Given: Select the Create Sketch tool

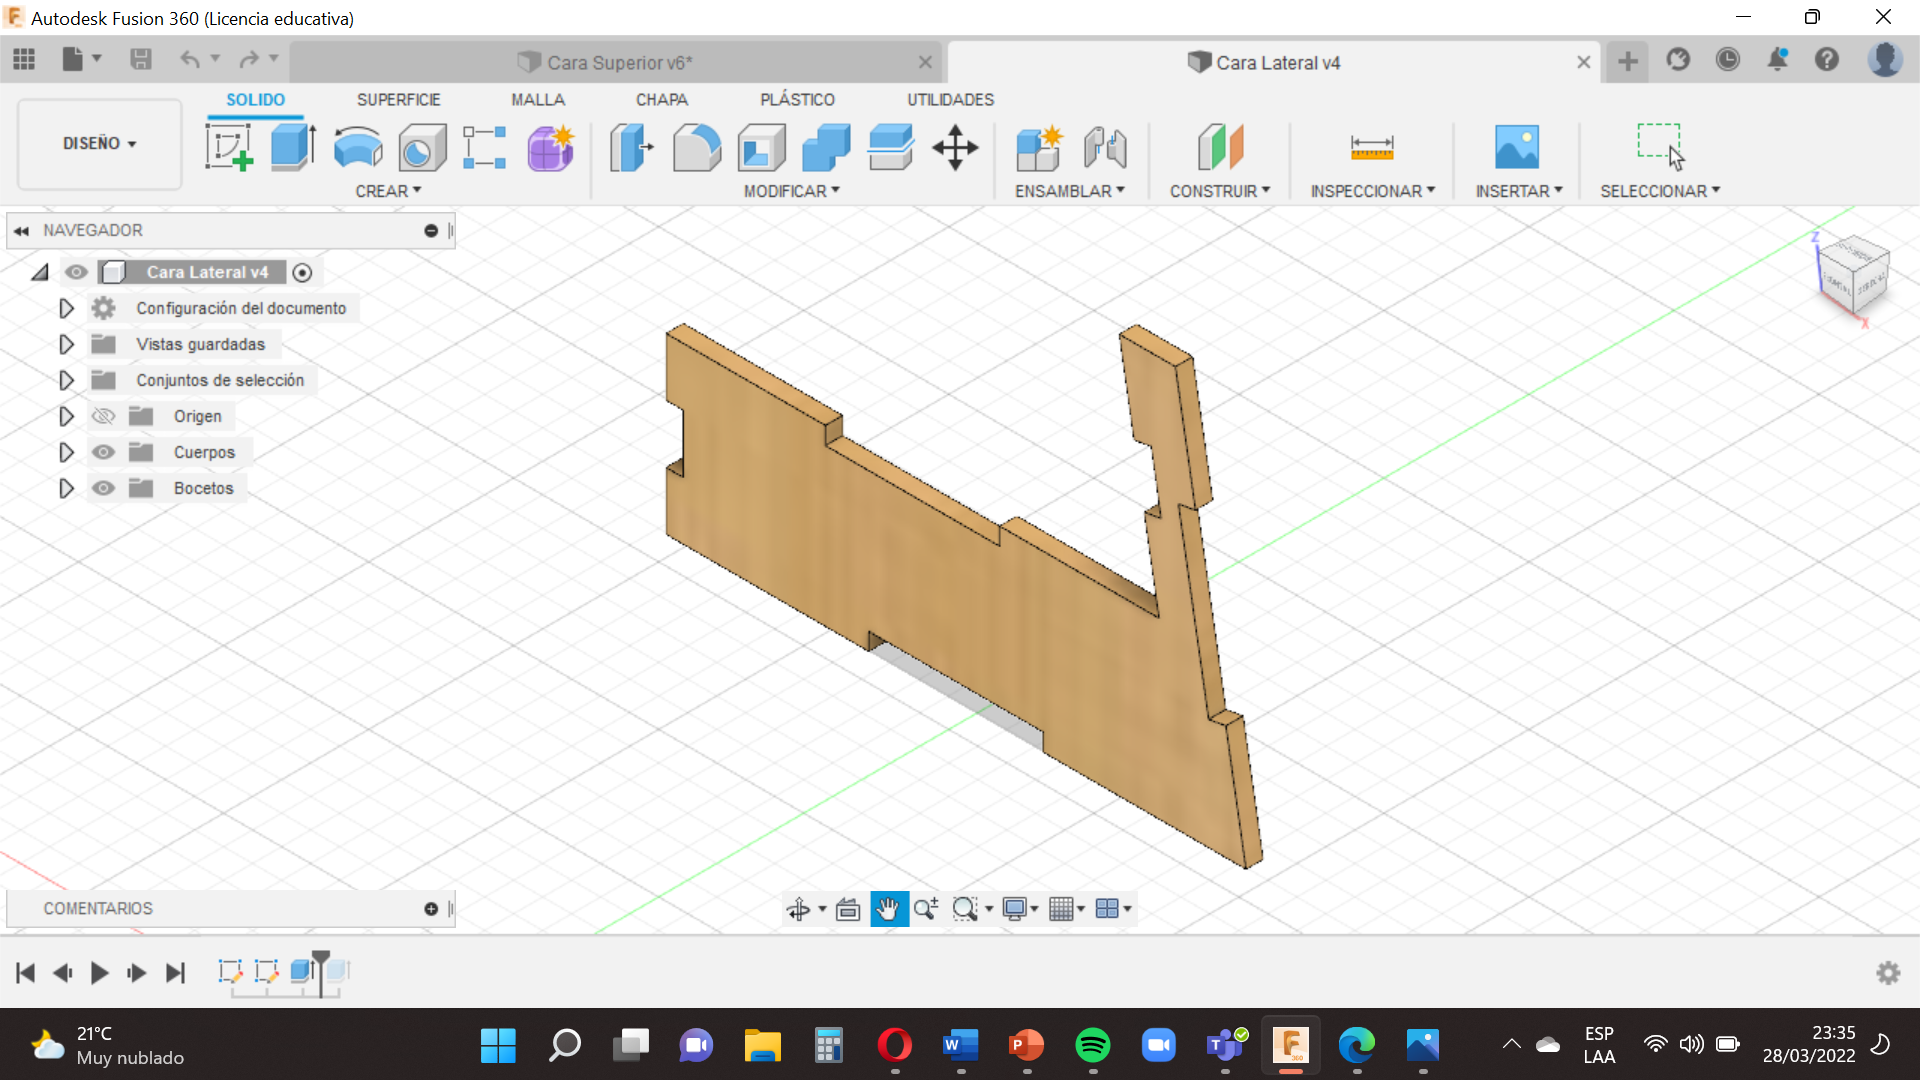Looking at the screenshot, I should pos(229,148).
